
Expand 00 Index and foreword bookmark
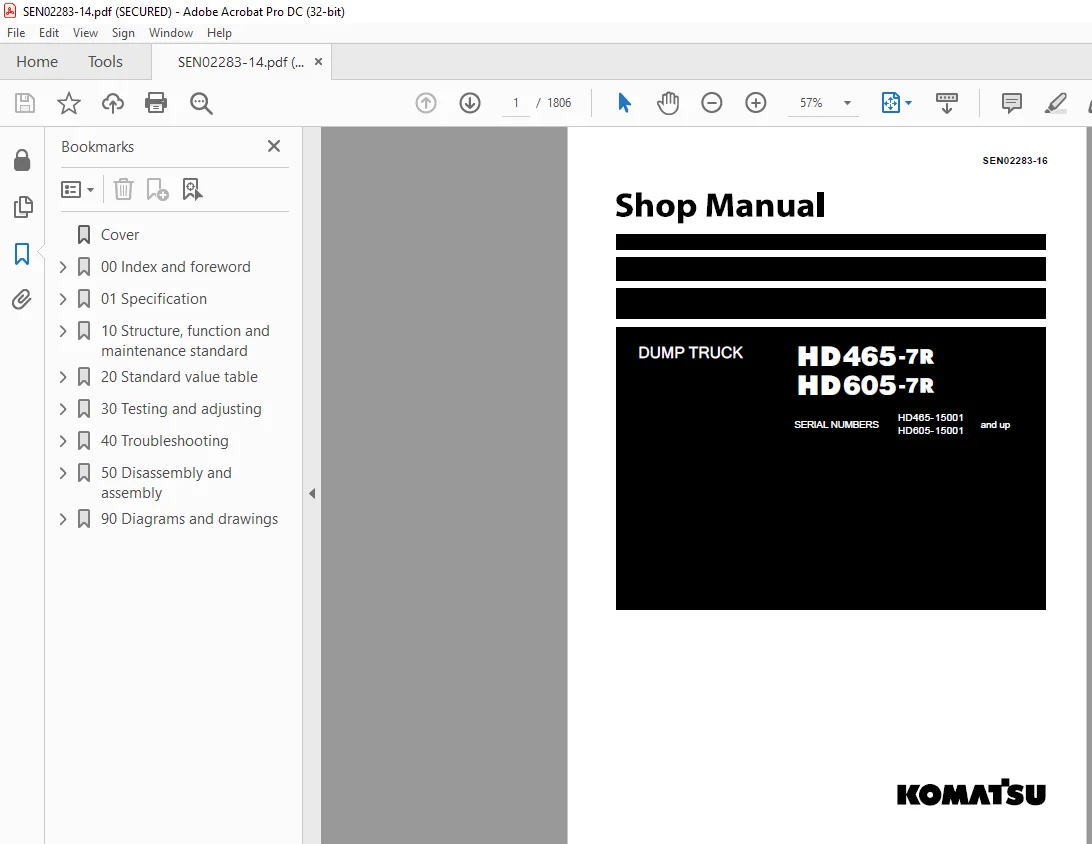tap(63, 267)
